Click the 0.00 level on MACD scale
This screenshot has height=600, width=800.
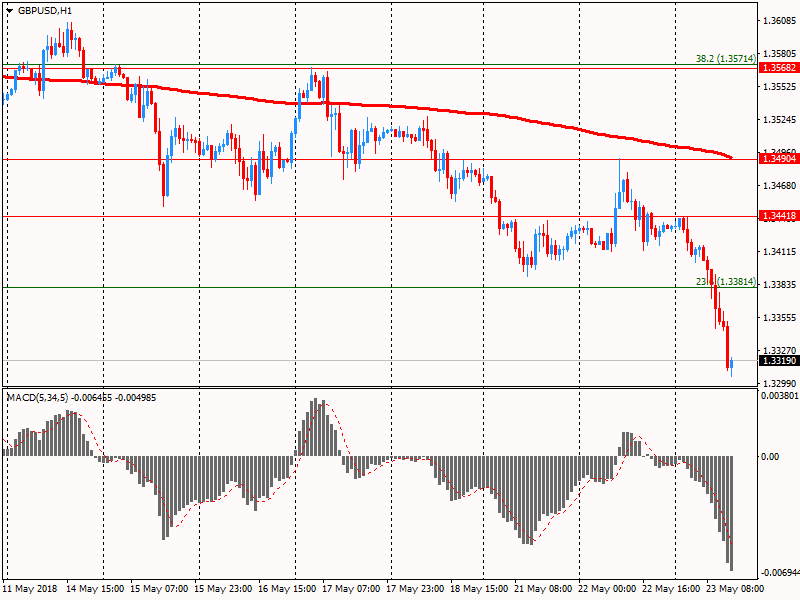[x=770, y=457]
